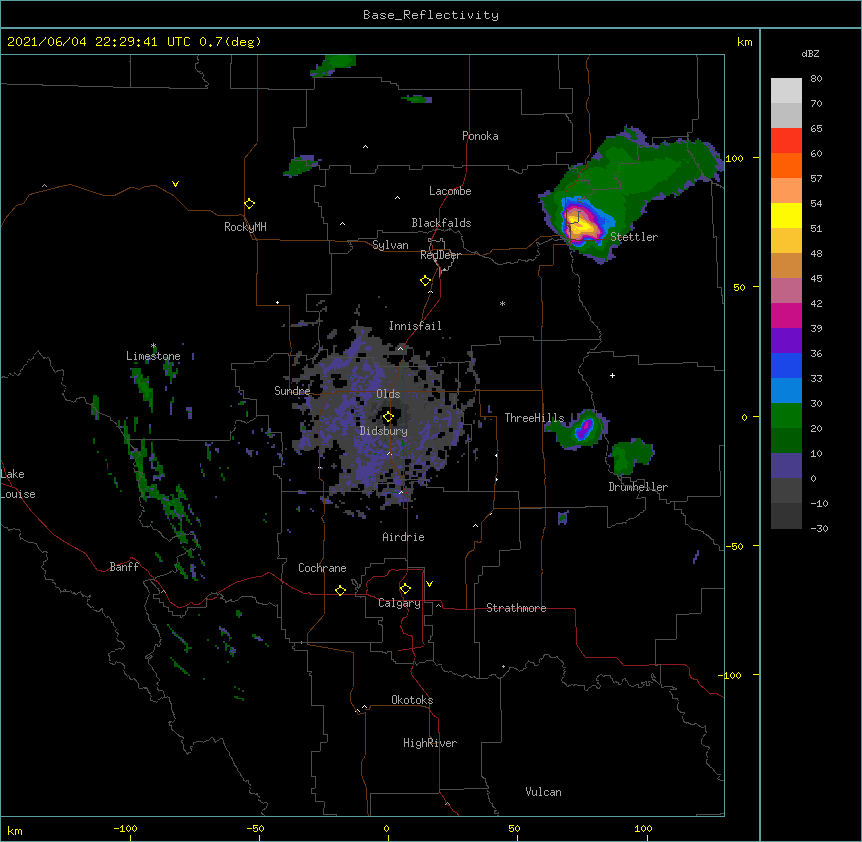Pick the yellow diamond marker below Cochrane
The height and width of the screenshot is (842, 862).
click(340, 590)
